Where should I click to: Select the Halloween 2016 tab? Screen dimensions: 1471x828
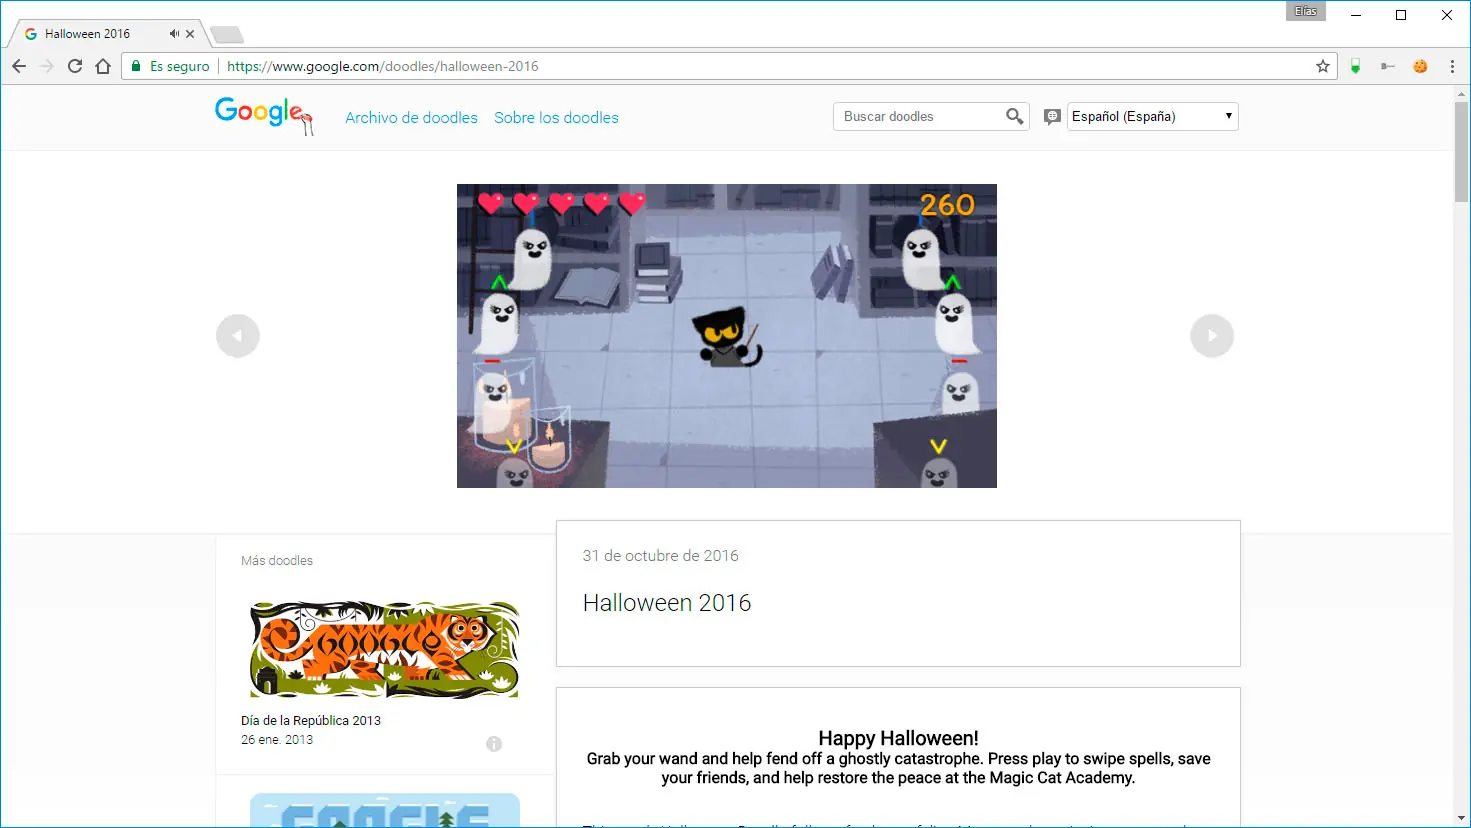[x=106, y=33]
